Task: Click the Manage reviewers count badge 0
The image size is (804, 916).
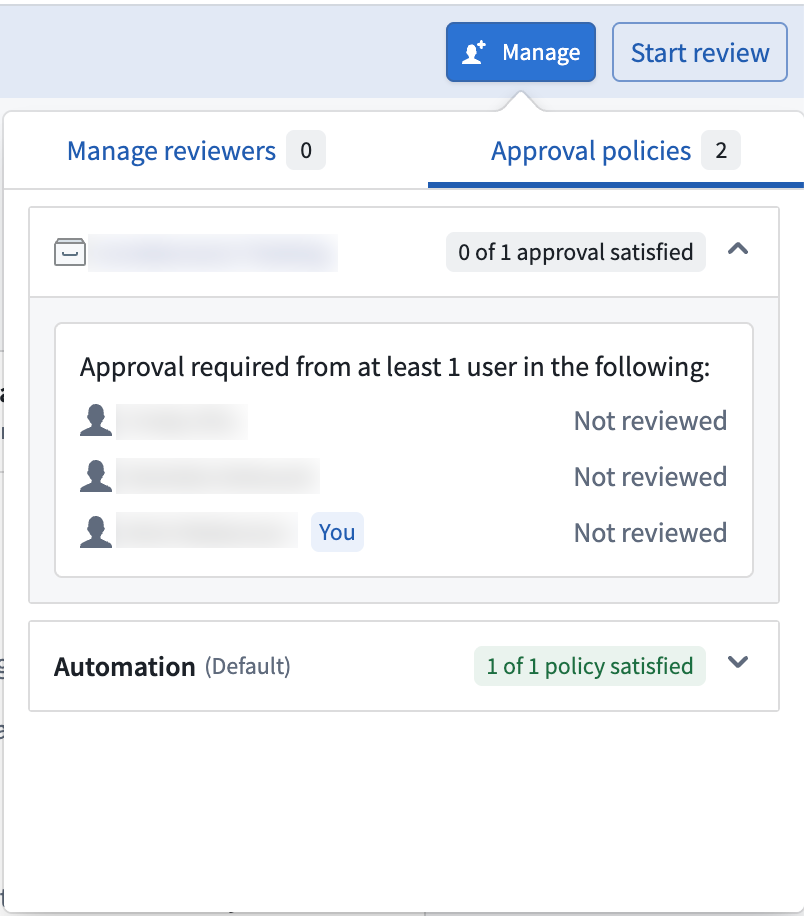Action: tap(306, 150)
